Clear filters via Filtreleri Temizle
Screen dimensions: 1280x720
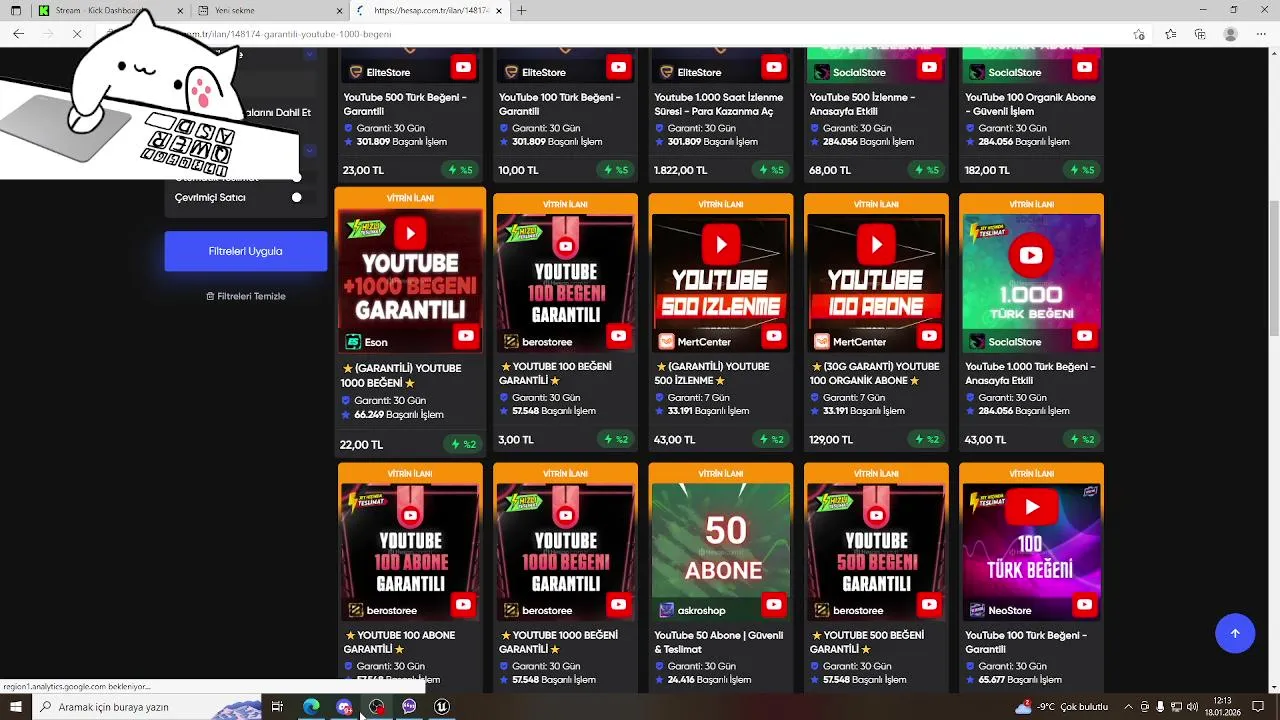(x=245, y=296)
